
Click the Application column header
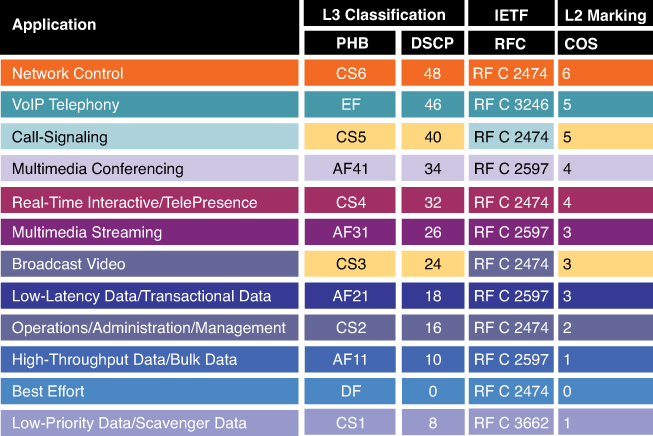(55, 24)
